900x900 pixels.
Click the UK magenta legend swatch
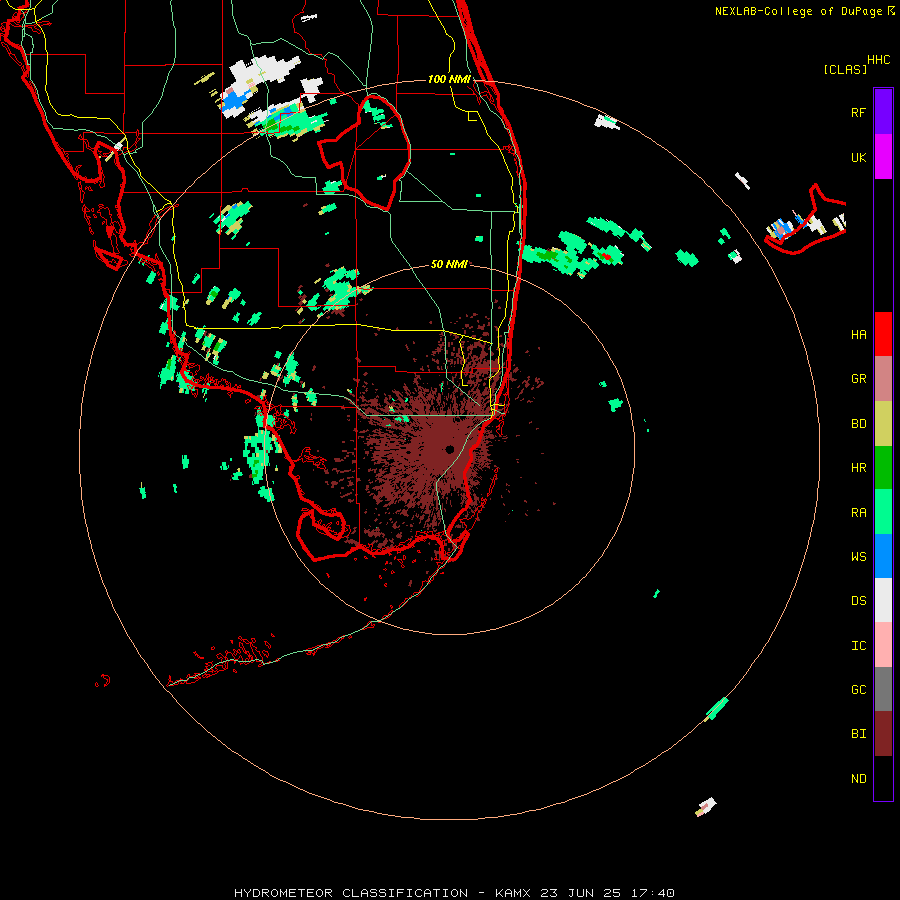click(883, 157)
